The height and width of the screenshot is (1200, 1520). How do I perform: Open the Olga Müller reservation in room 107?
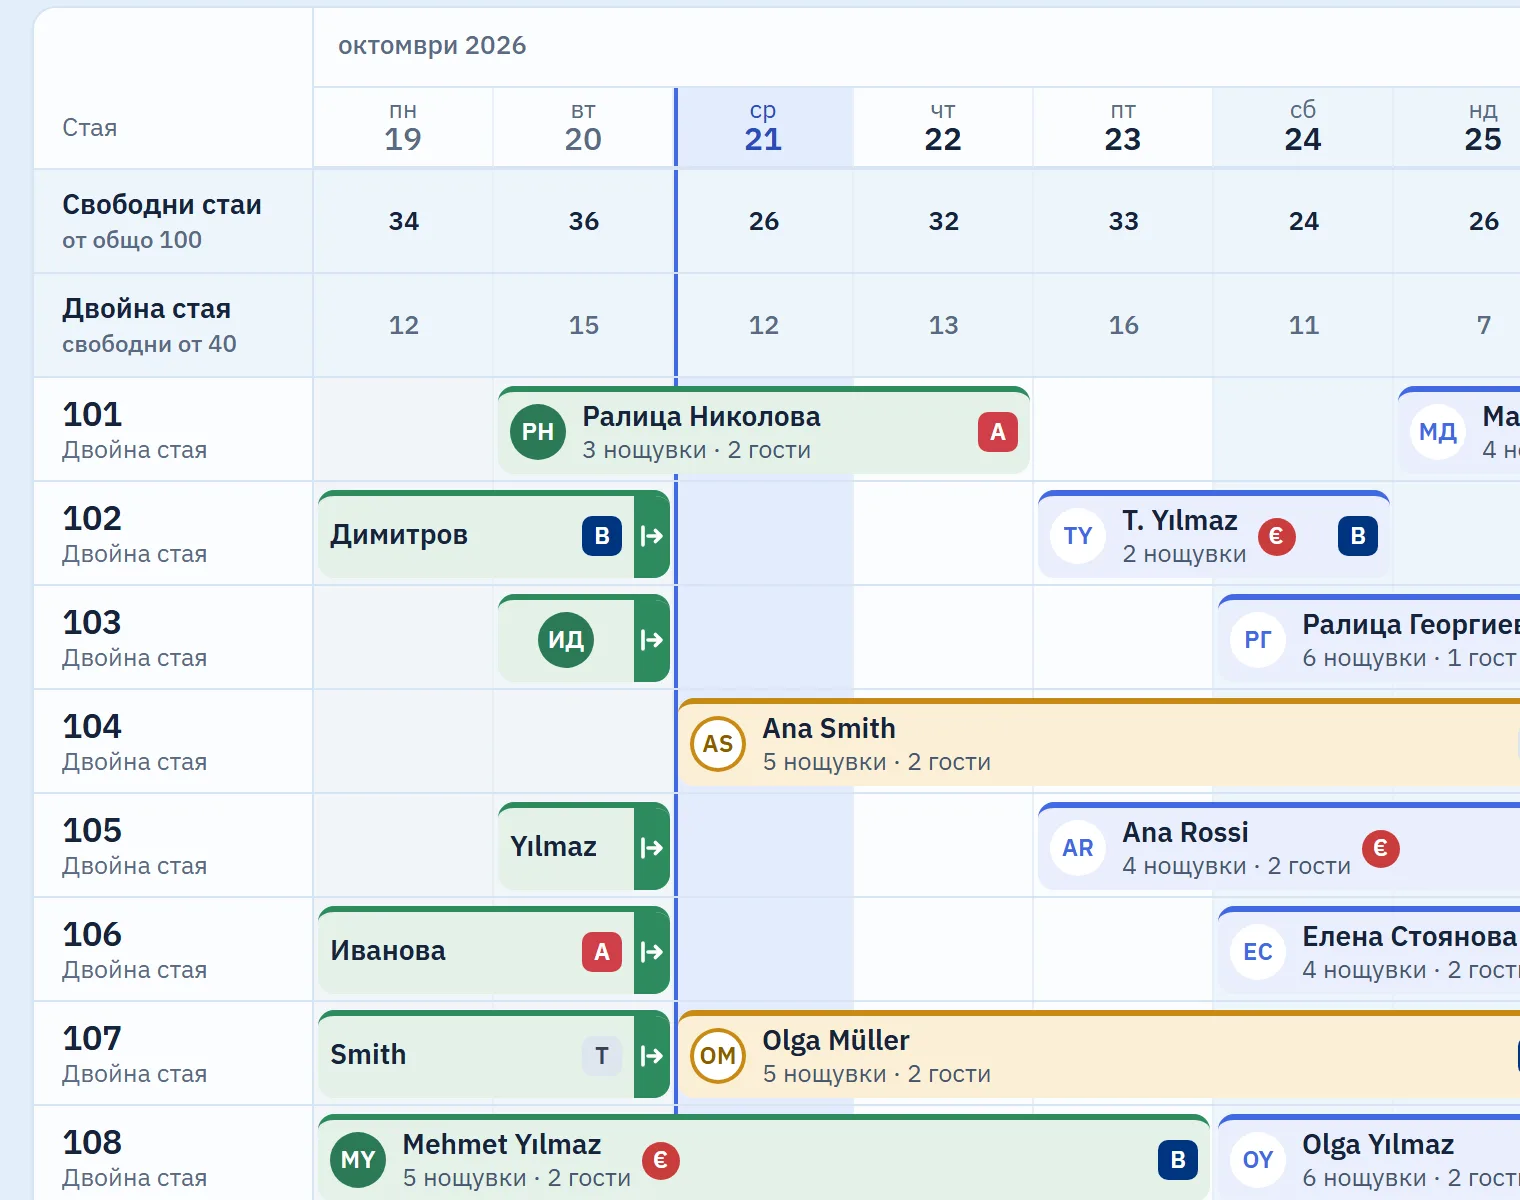(1099, 1056)
